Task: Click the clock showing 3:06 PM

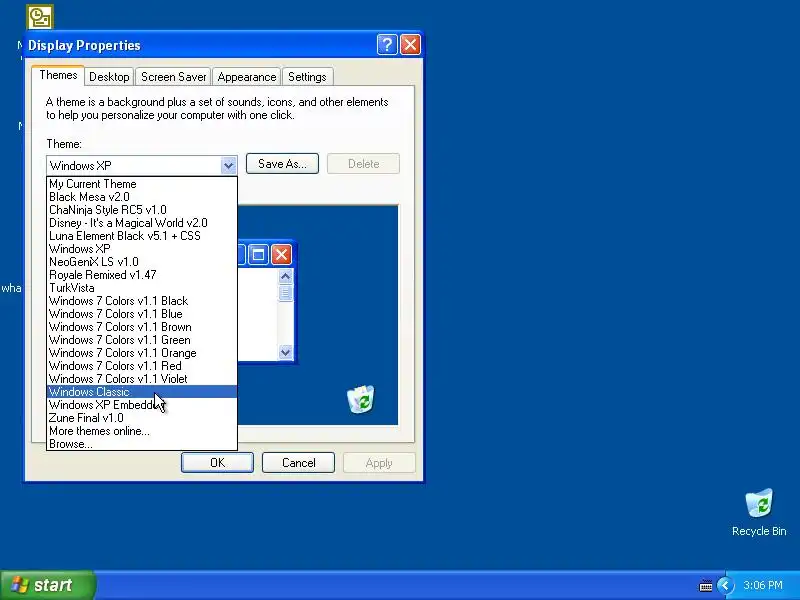Action: (x=763, y=585)
